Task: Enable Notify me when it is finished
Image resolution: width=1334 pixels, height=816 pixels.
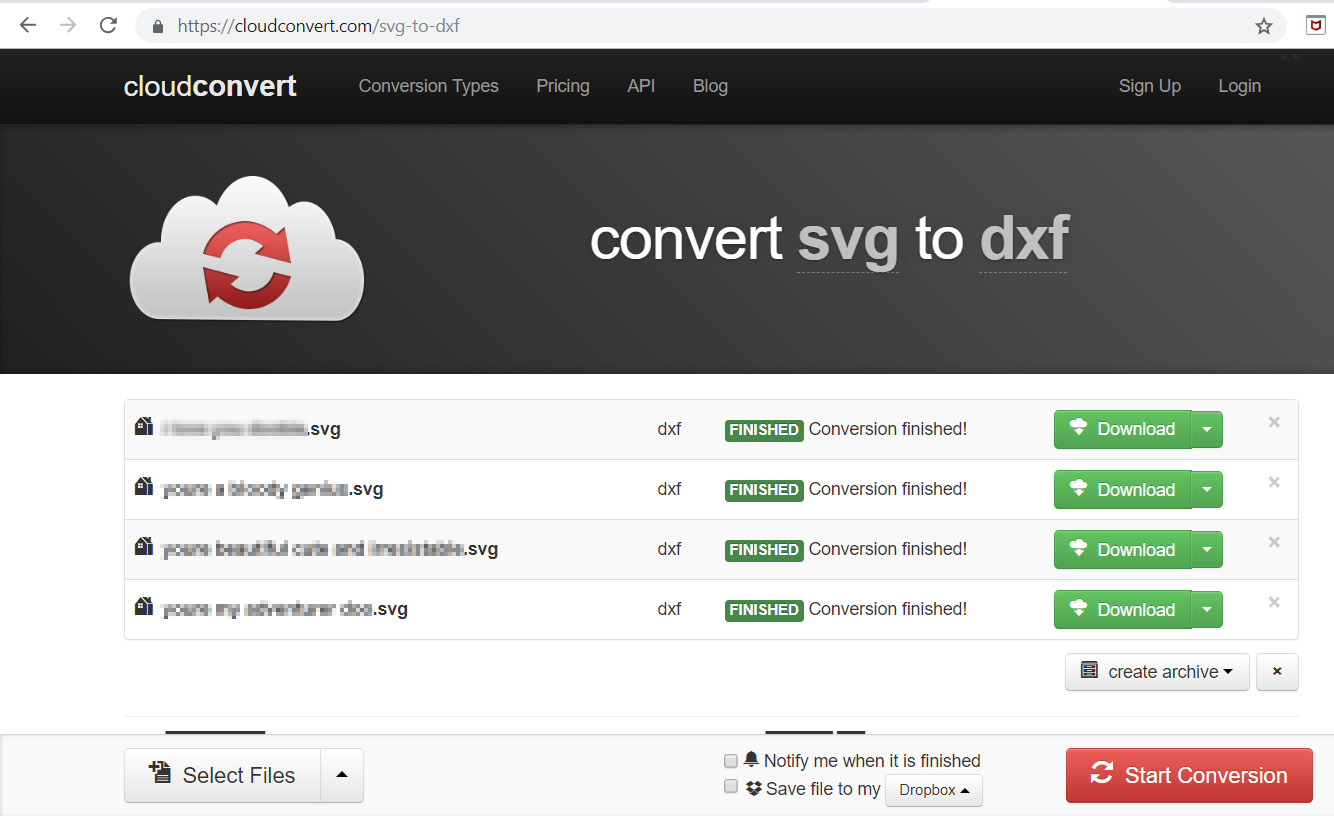Action: [x=730, y=761]
